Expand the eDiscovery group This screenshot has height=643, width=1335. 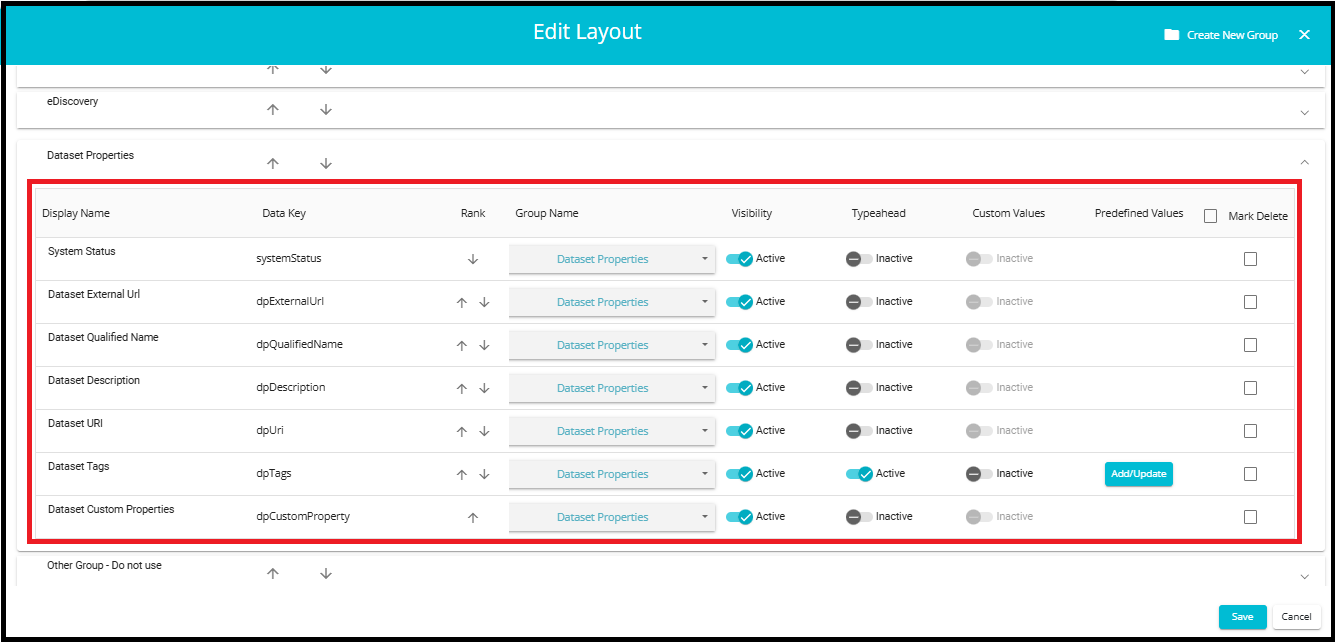[x=1304, y=113]
